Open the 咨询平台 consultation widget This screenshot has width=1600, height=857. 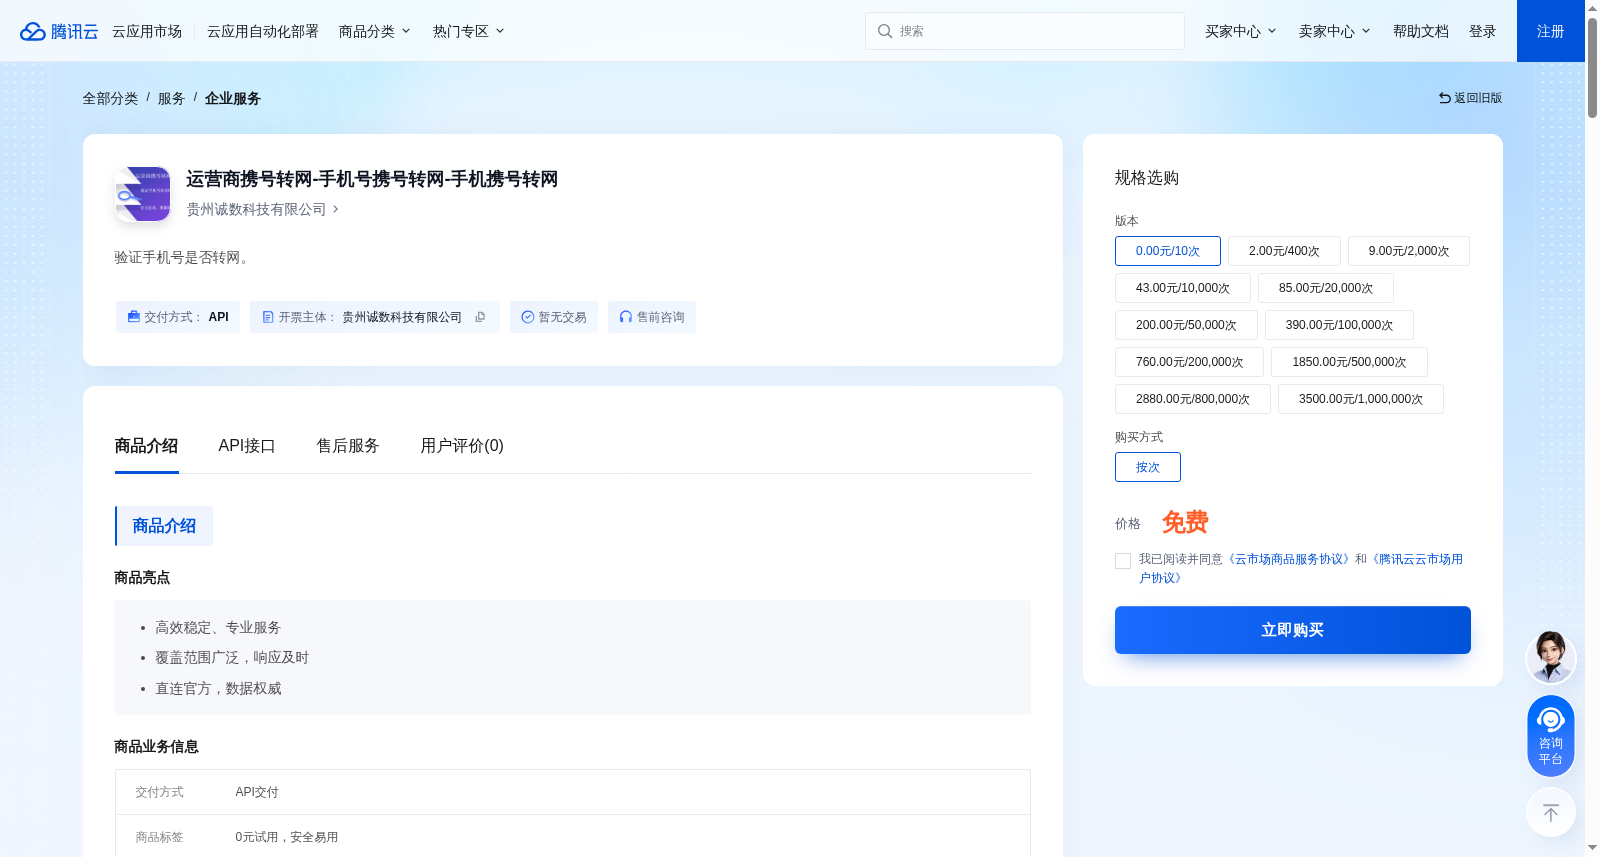[1551, 736]
